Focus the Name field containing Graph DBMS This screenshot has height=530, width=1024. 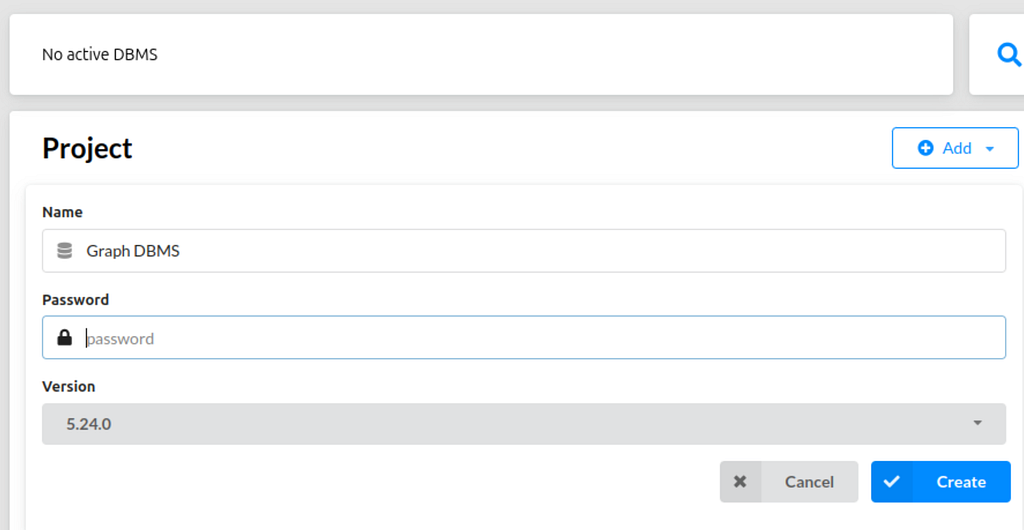click(x=524, y=251)
